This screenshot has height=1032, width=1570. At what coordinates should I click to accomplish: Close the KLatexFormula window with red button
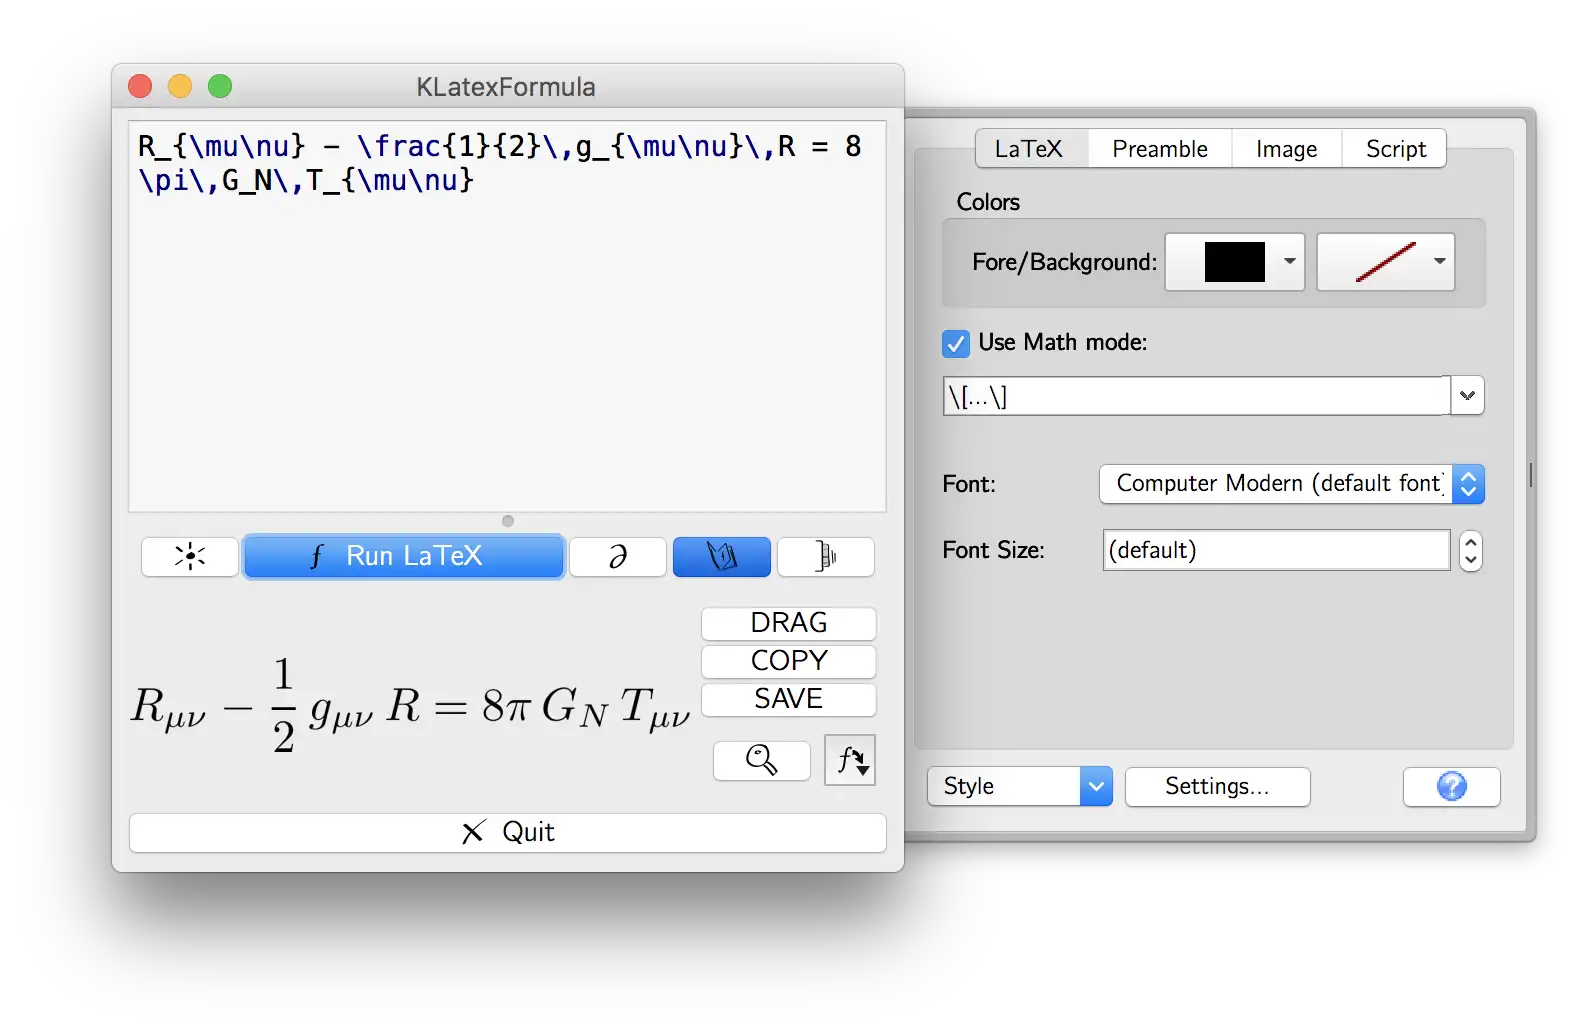(140, 87)
